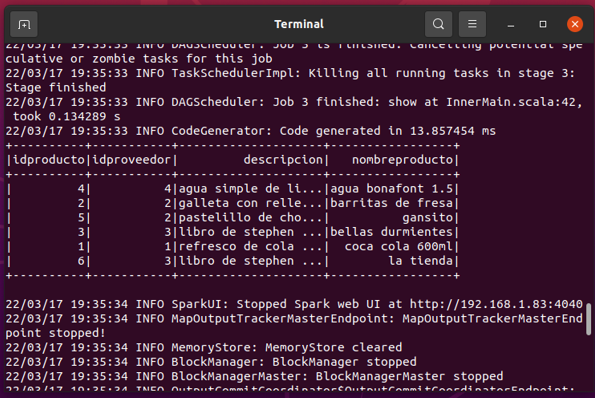This screenshot has width=600, height=398.
Task: Click the descripcion column header
Action: point(283,160)
